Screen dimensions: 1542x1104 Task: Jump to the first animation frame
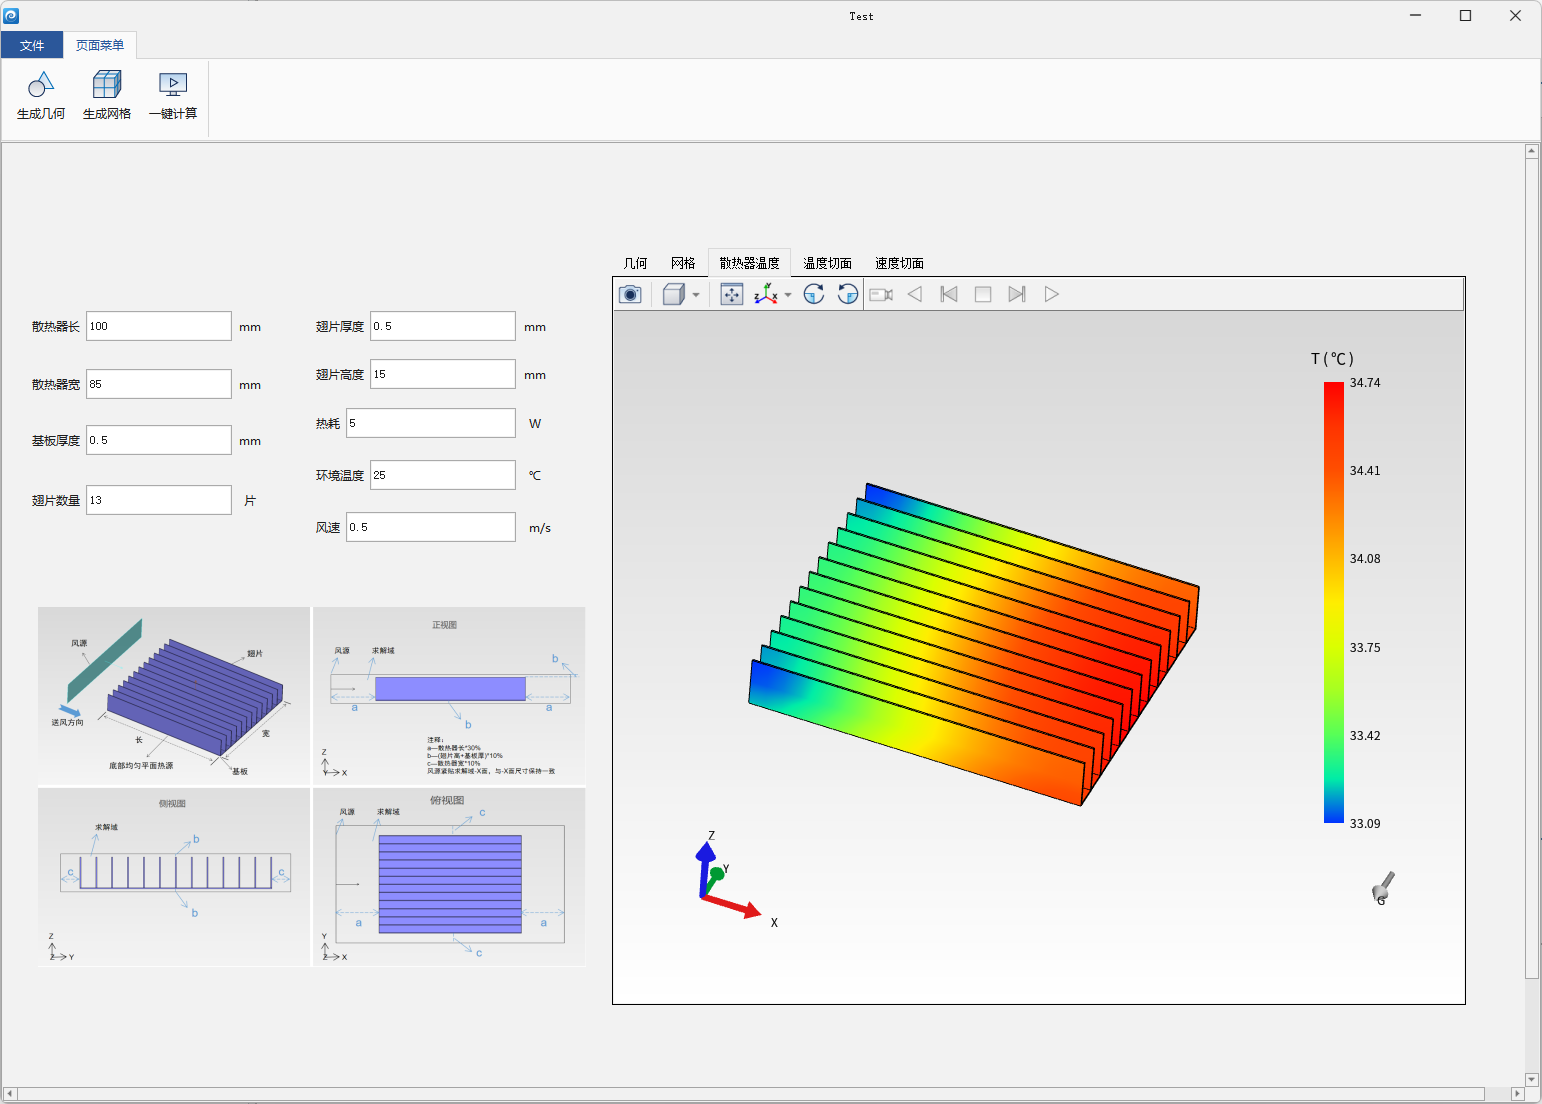point(949,294)
